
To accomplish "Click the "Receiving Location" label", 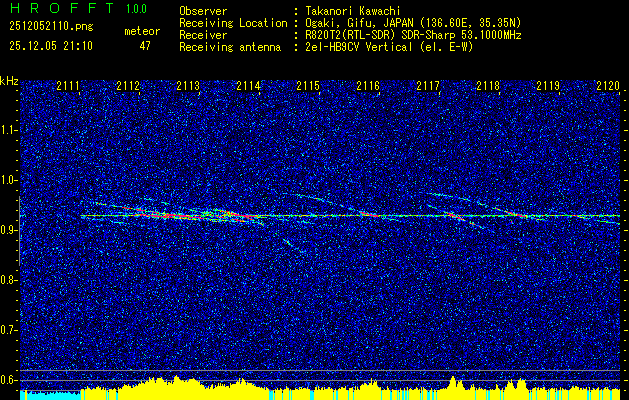I will (x=233, y=23).
